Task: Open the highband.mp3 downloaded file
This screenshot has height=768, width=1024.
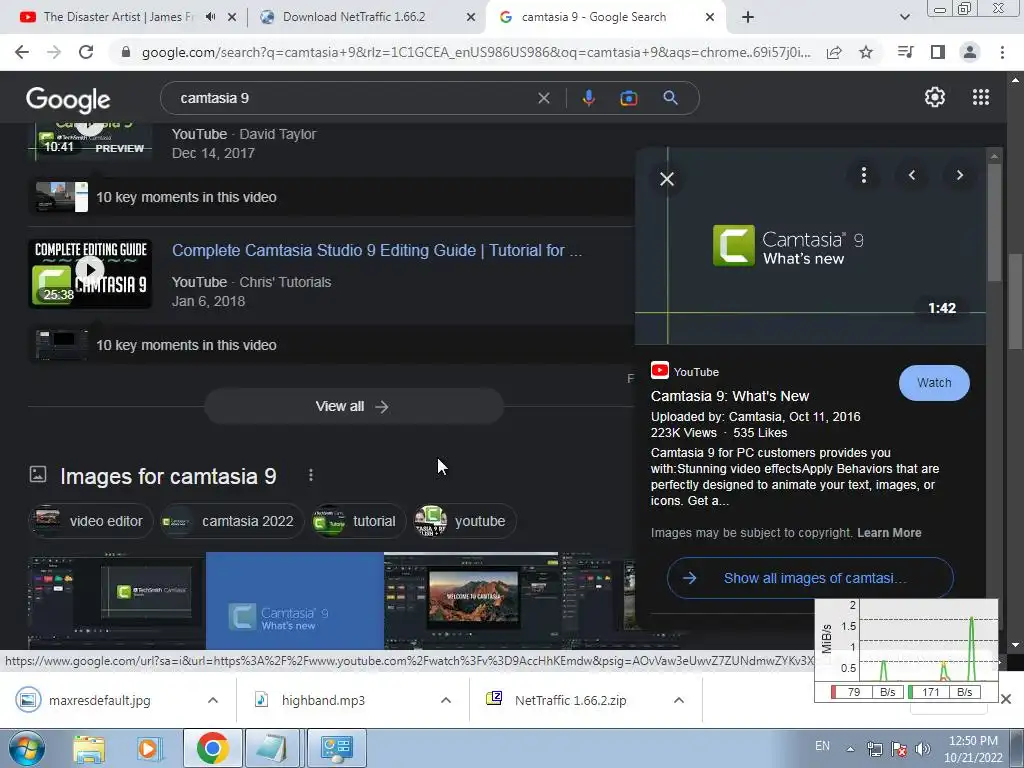Action: click(323, 700)
